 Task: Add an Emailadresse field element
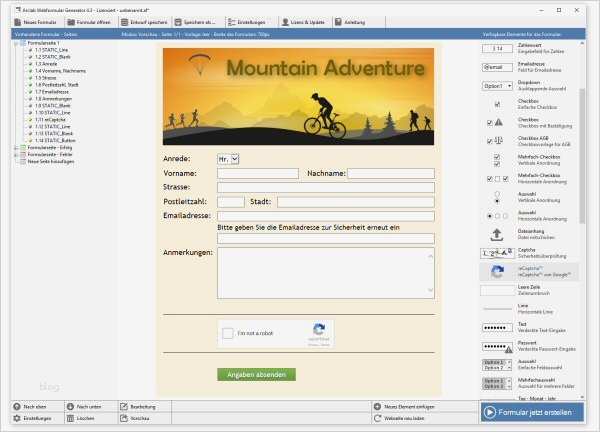(528, 67)
